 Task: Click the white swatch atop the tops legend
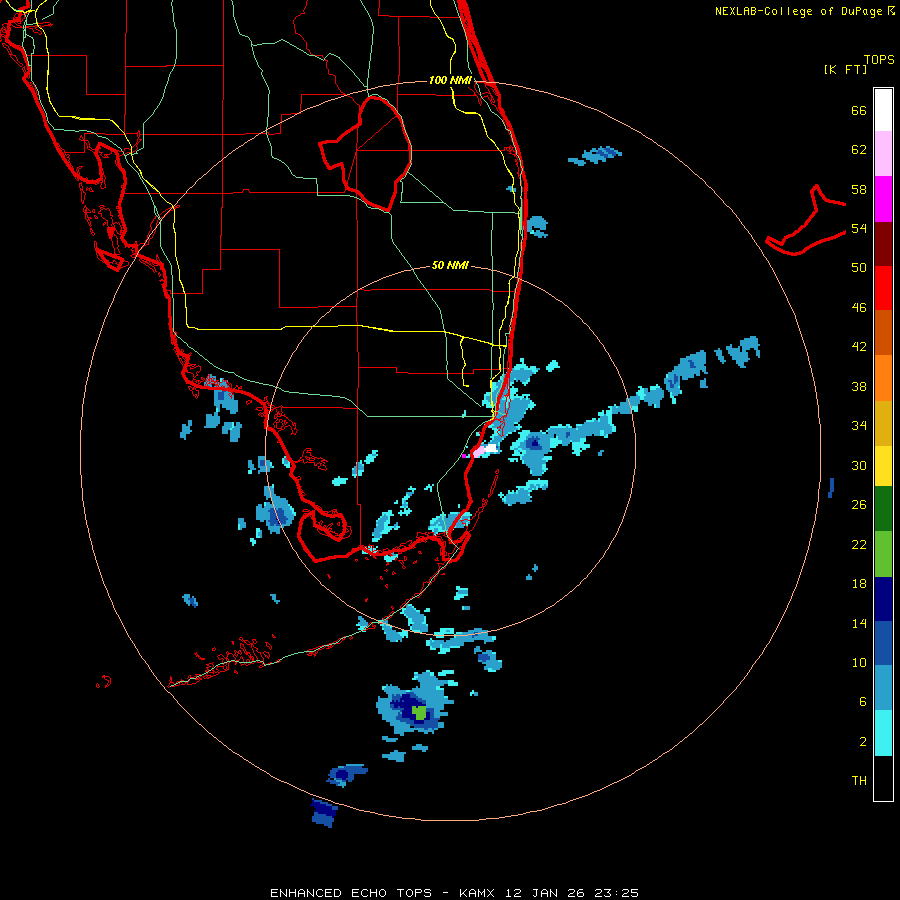pyautogui.click(x=883, y=110)
